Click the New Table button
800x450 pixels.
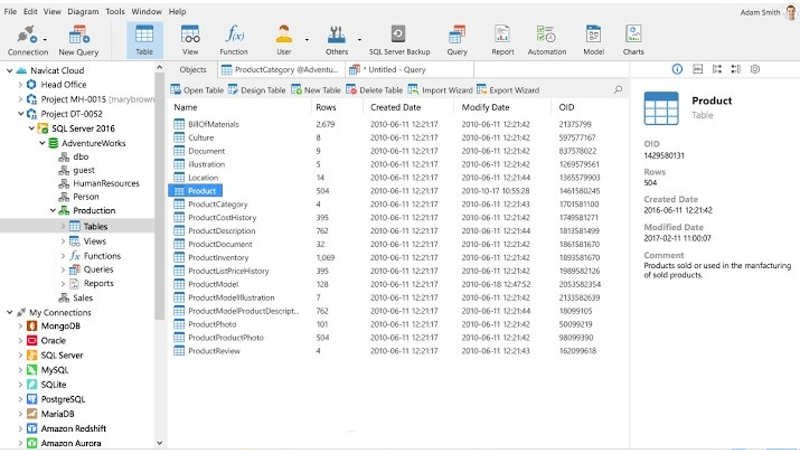coord(316,90)
